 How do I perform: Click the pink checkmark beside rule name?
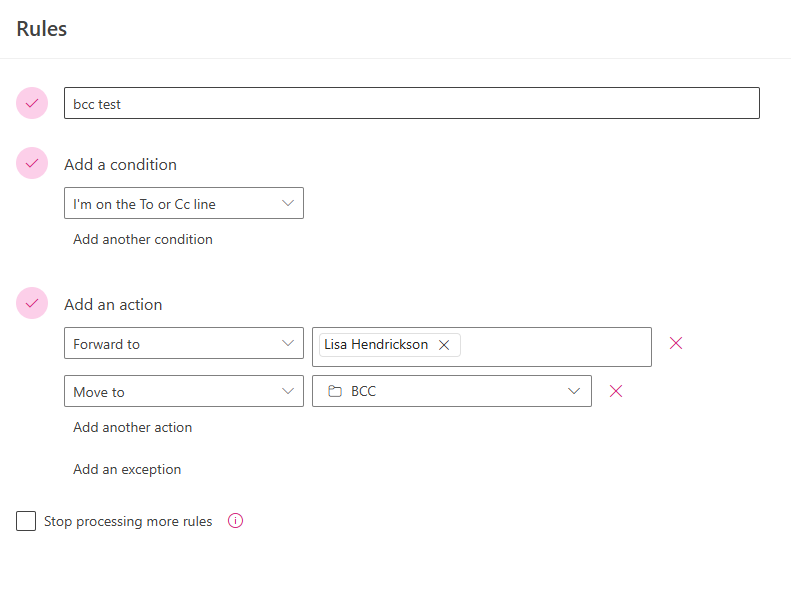click(x=32, y=103)
